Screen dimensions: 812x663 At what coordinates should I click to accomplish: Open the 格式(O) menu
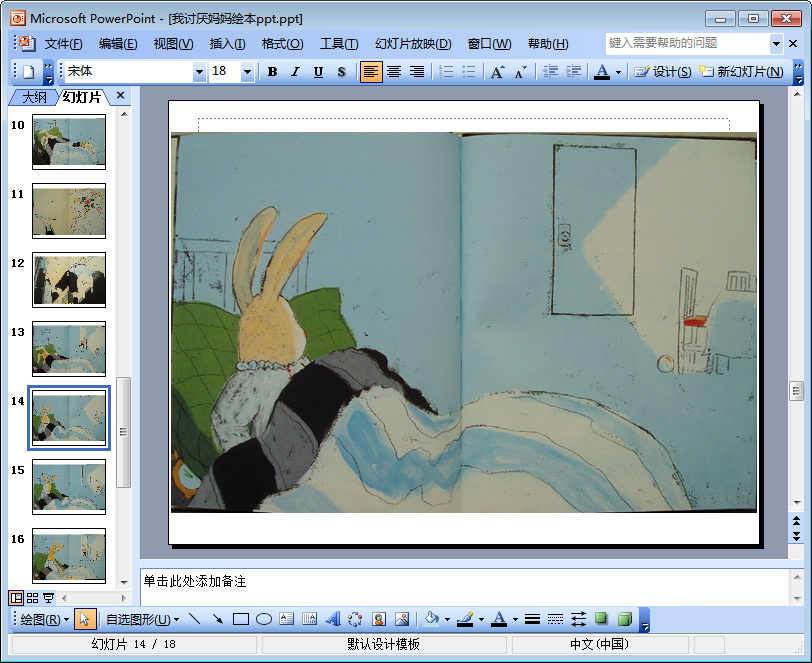click(x=282, y=44)
